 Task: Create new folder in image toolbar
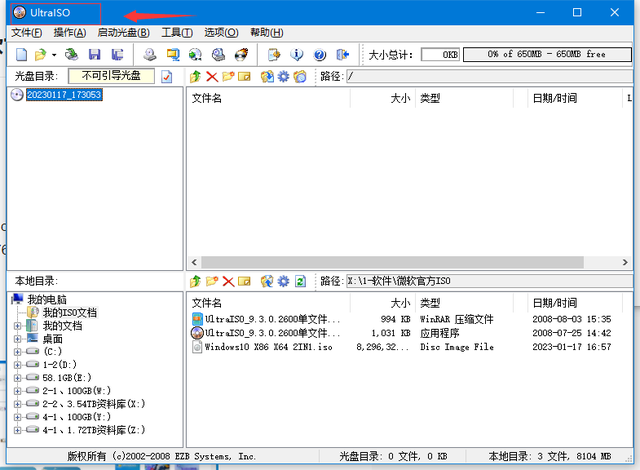(x=228, y=76)
